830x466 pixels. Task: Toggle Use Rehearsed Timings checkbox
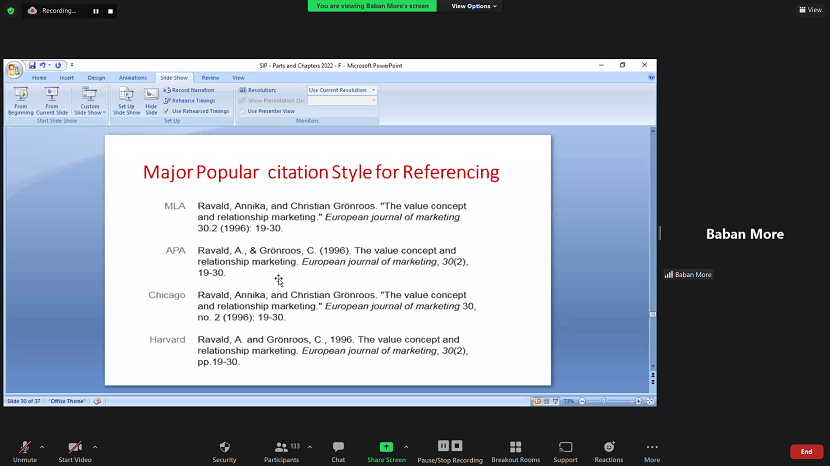166,111
